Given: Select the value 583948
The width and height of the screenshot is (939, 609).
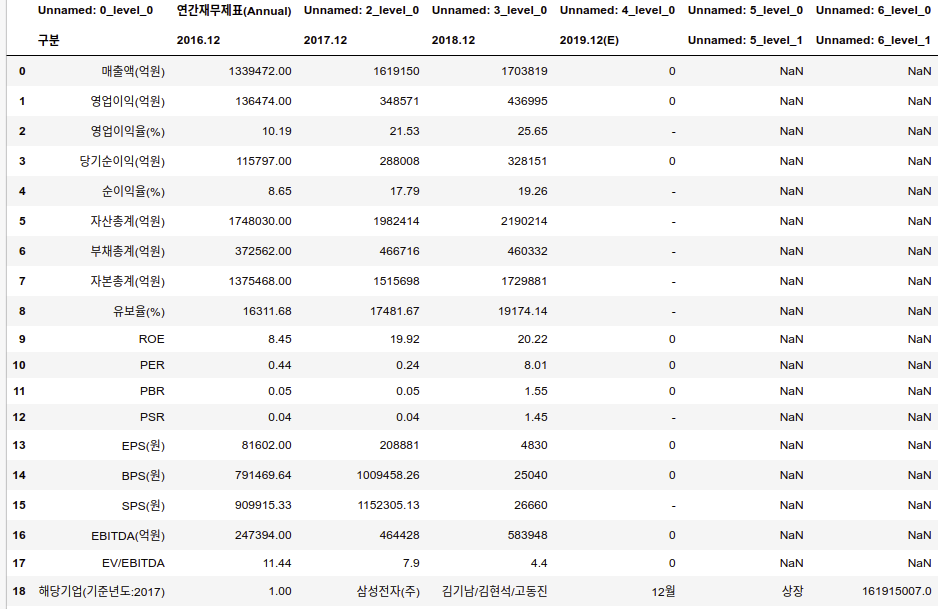Looking at the screenshot, I should tap(528, 535).
